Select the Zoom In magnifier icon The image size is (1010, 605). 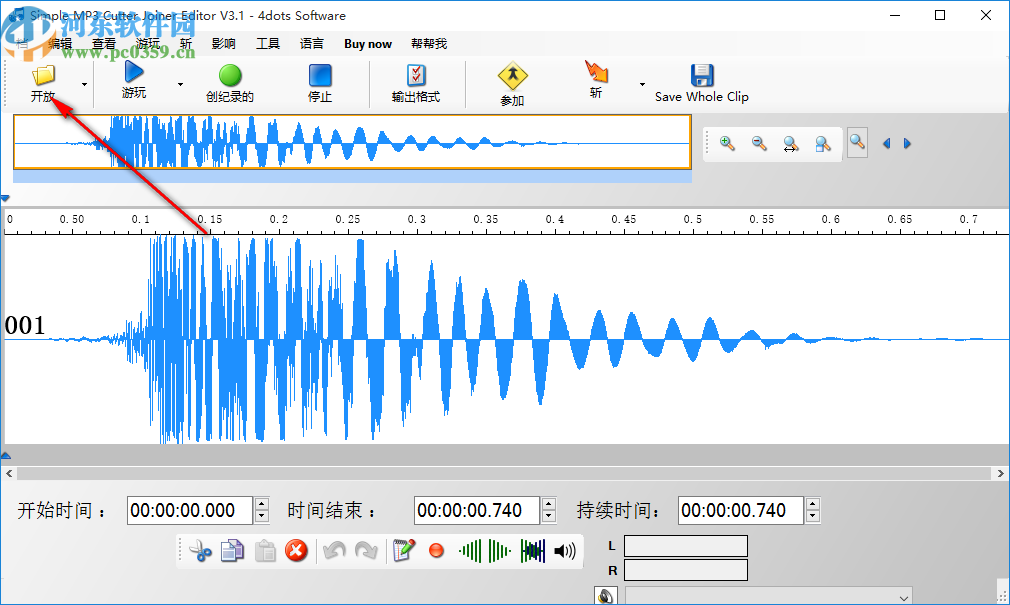pos(725,143)
